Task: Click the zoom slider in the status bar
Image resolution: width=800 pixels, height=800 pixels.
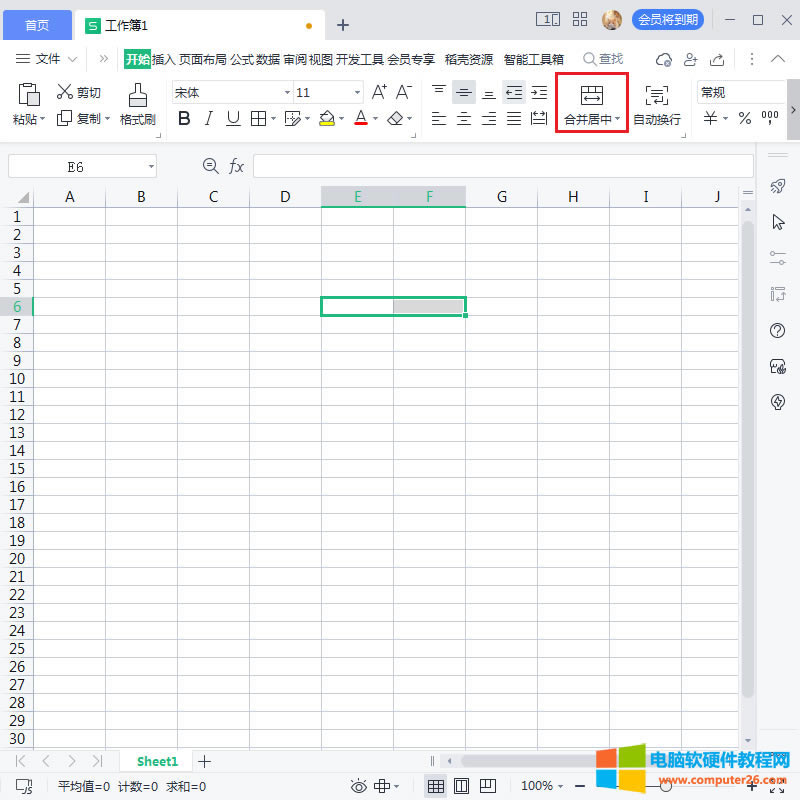Action: point(665,786)
